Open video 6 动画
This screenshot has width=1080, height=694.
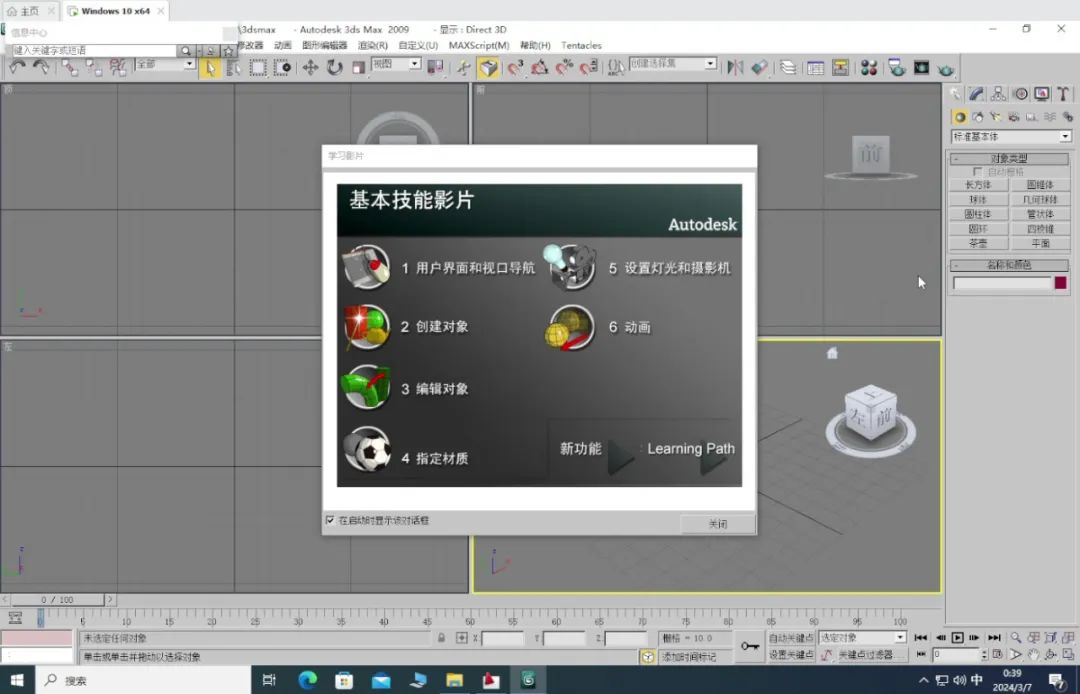[x=598, y=327]
